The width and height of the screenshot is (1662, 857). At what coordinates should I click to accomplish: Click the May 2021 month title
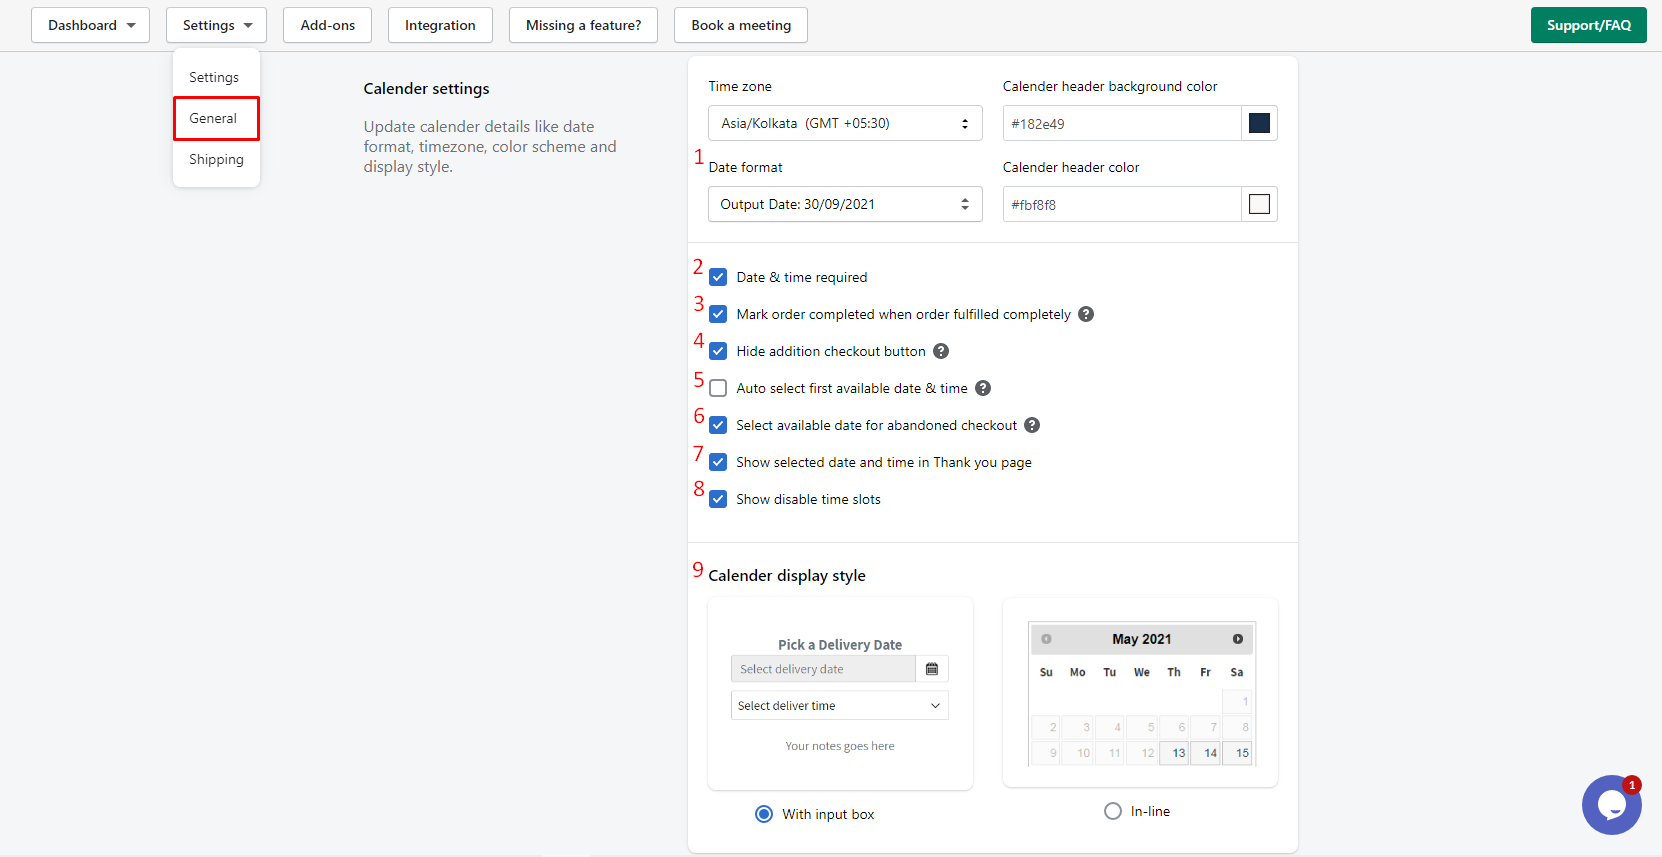(x=1142, y=639)
